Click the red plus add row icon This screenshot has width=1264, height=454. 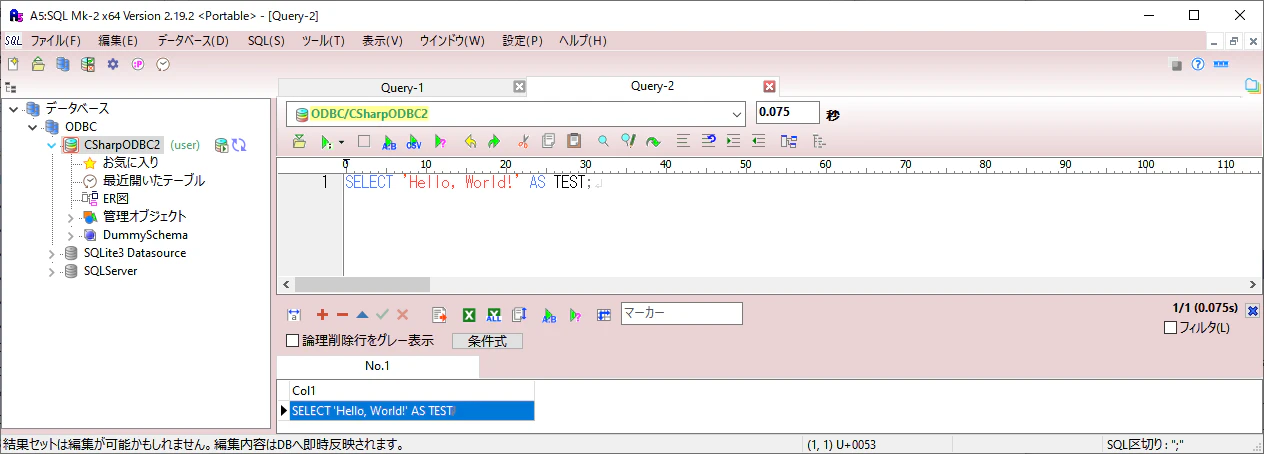point(322,314)
